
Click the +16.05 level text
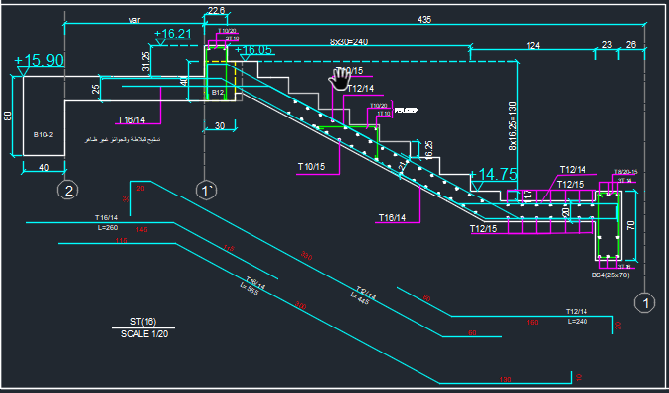(253, 50)
